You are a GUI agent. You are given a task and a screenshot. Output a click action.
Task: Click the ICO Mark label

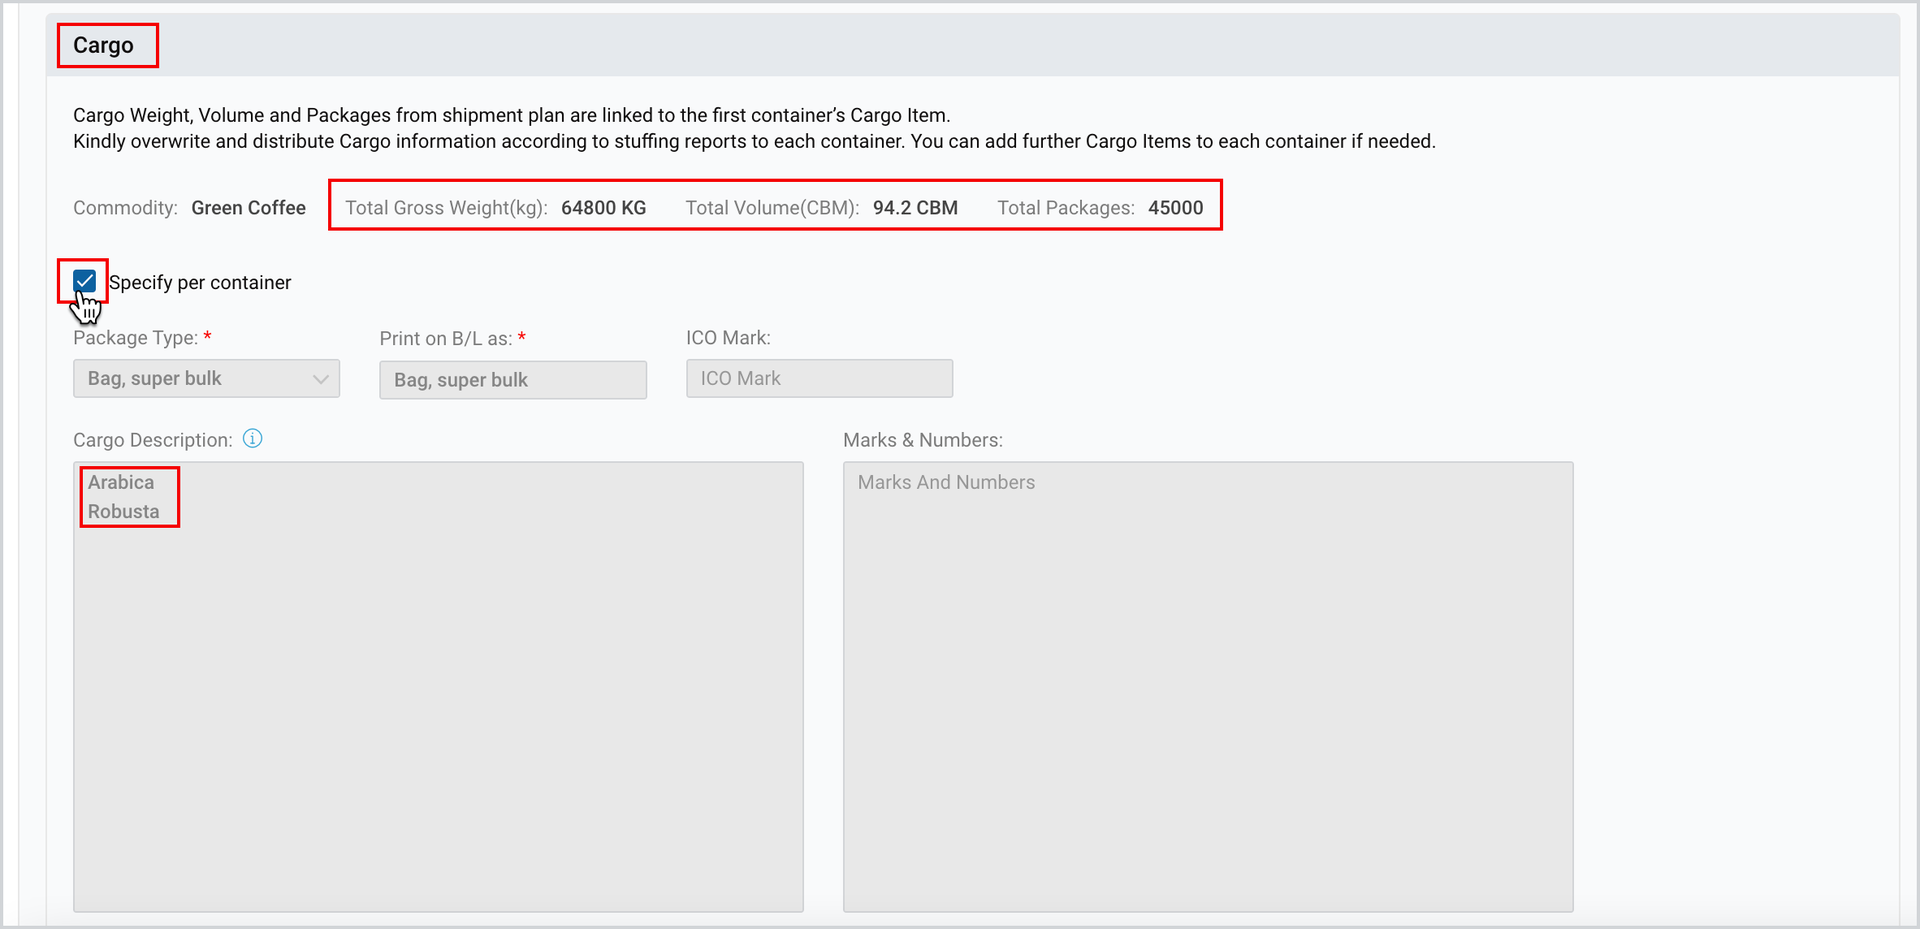pyautogui.click(x=728, y=338)
